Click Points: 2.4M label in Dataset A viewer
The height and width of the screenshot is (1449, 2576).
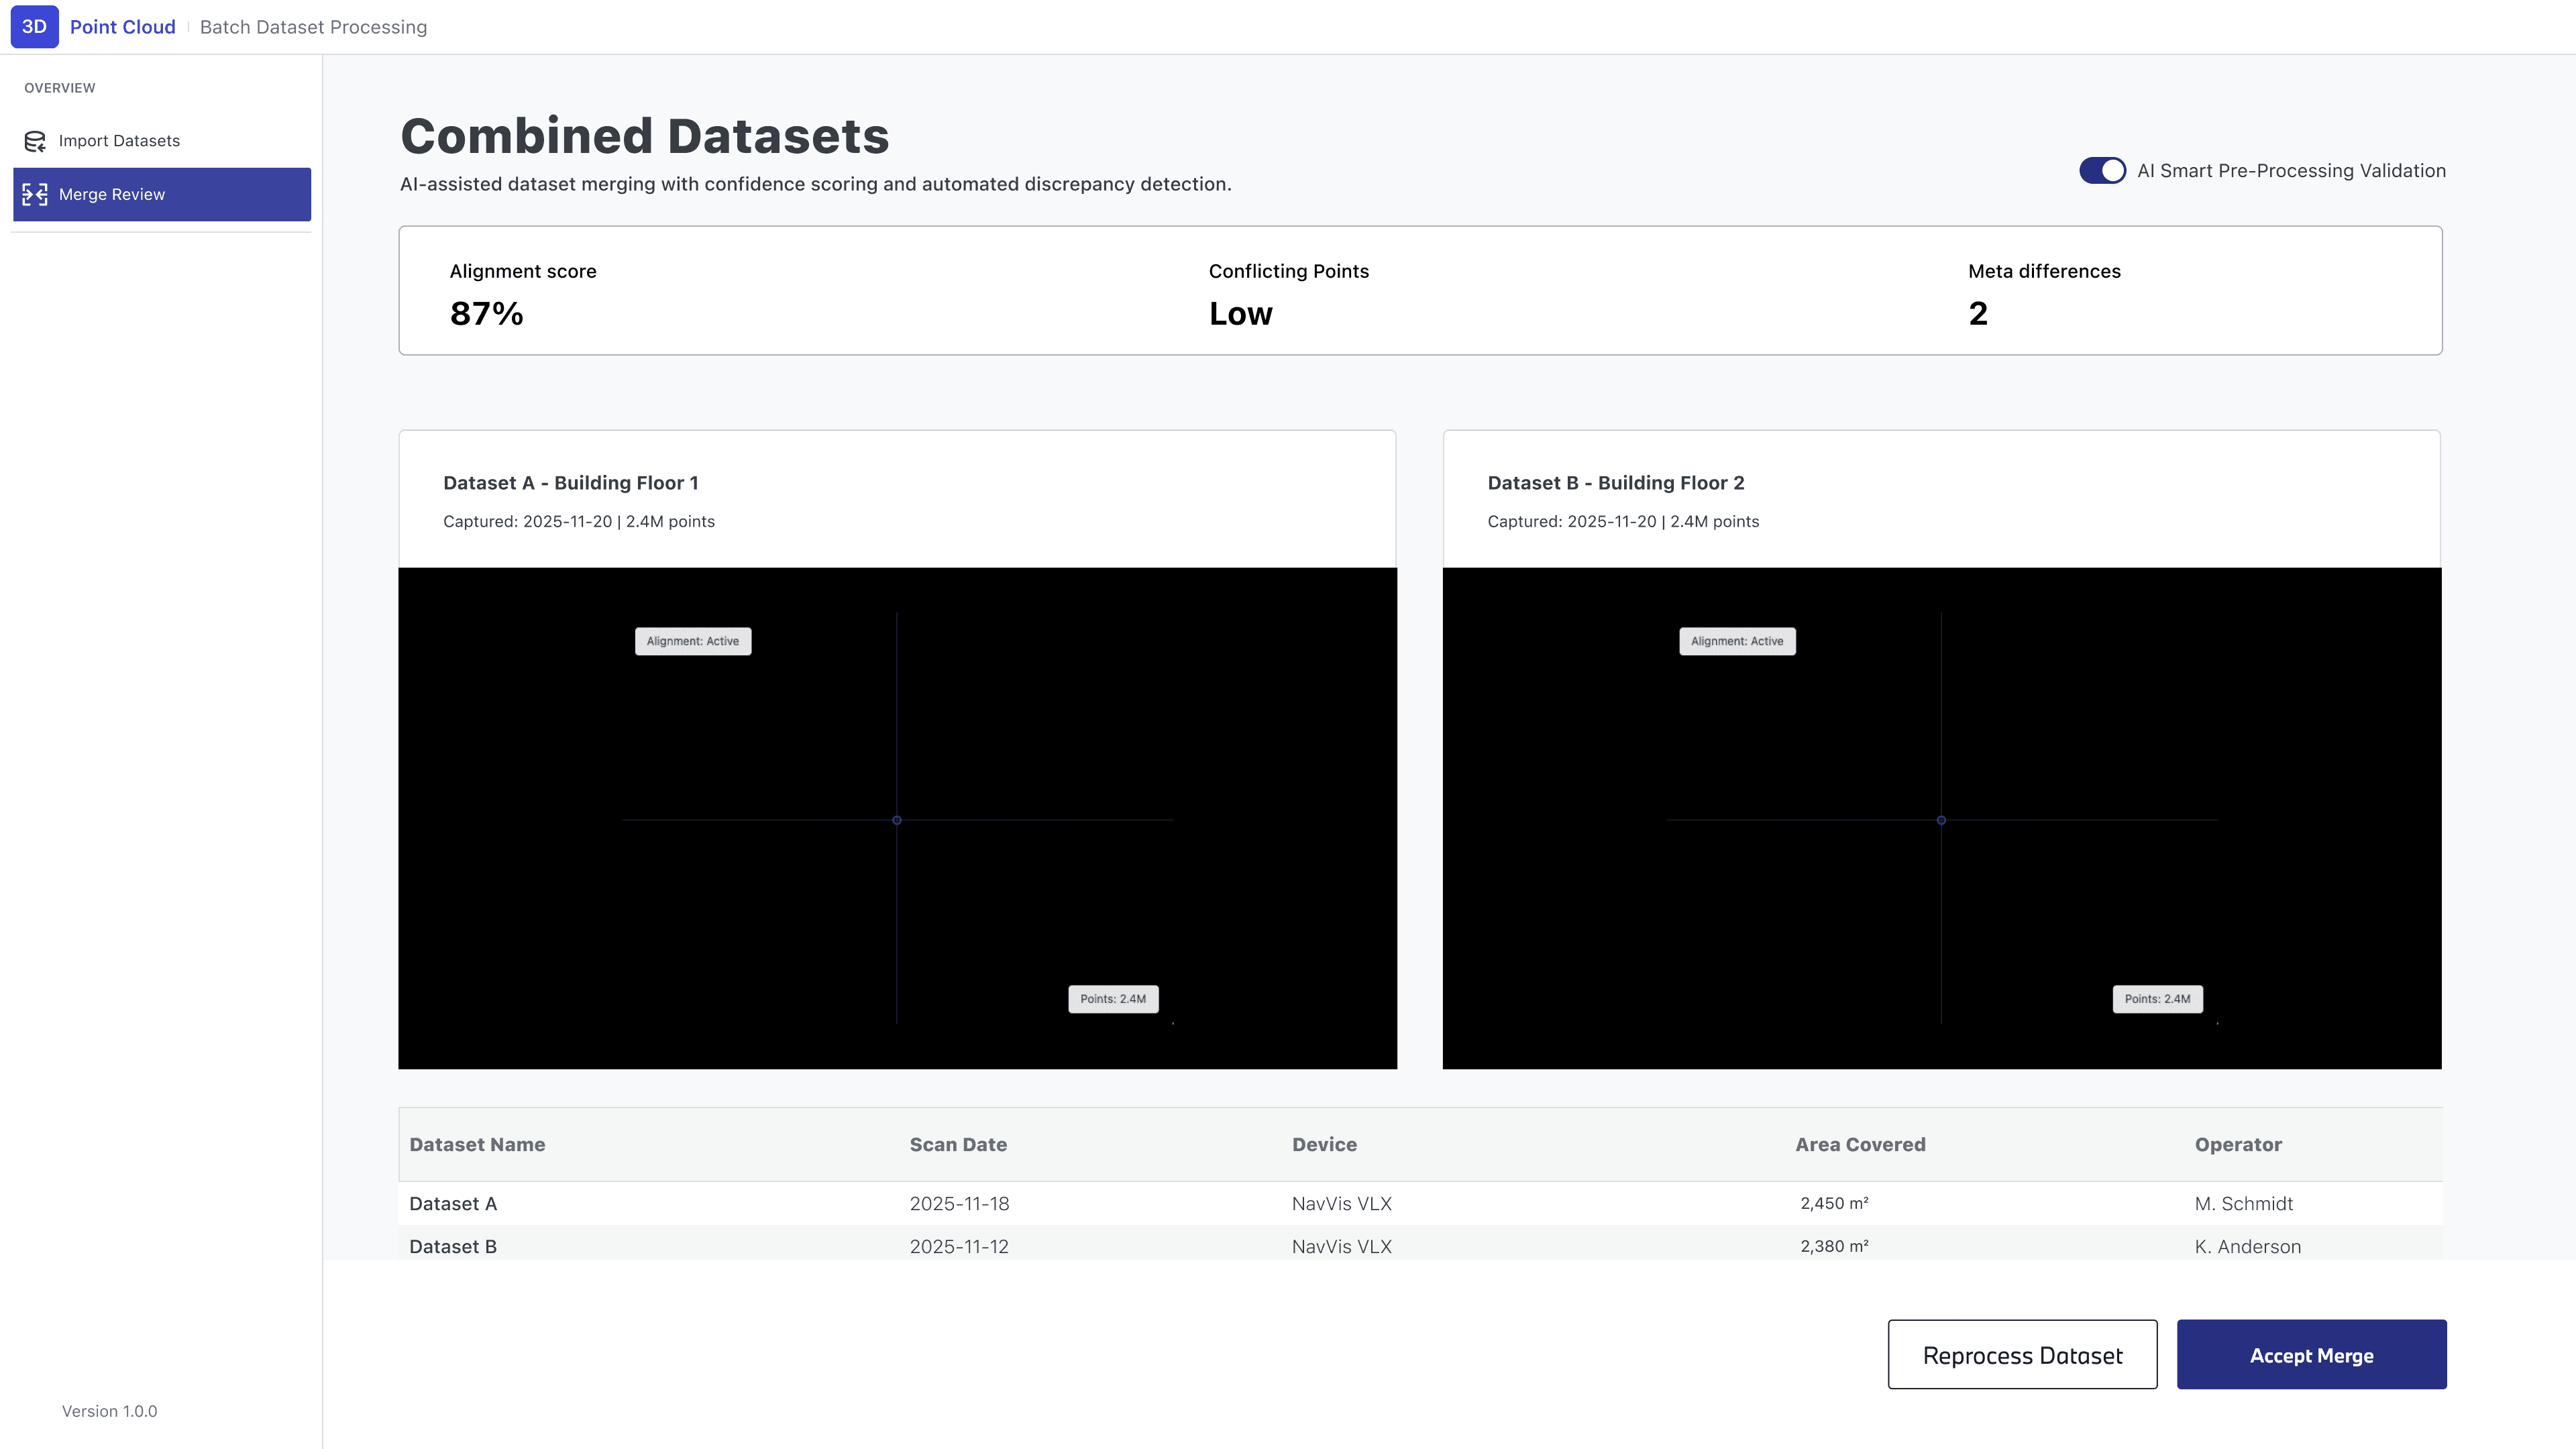click(1113, 999)
